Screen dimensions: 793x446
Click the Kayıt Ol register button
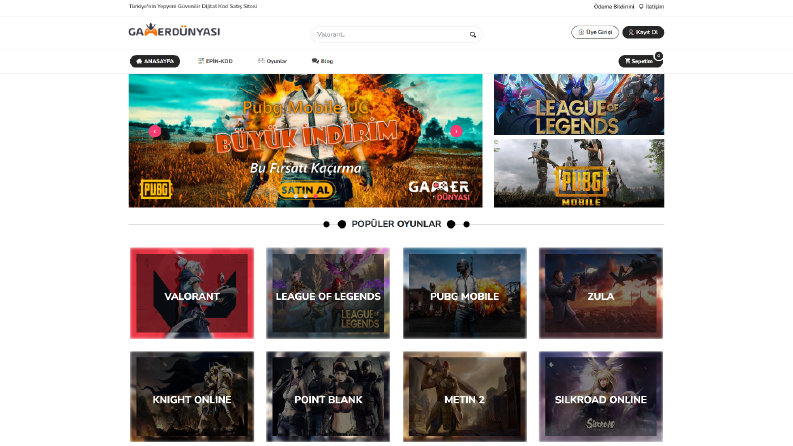(x=643, y=32)
